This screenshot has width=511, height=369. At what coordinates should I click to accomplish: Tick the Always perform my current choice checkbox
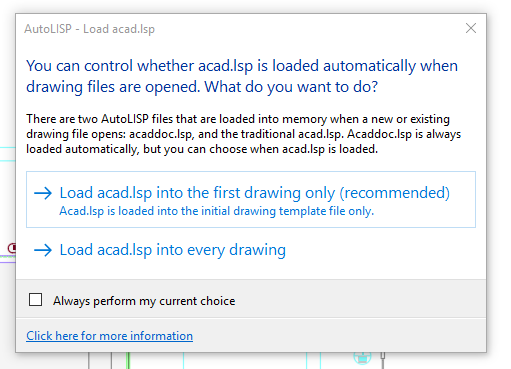[35, 300]
